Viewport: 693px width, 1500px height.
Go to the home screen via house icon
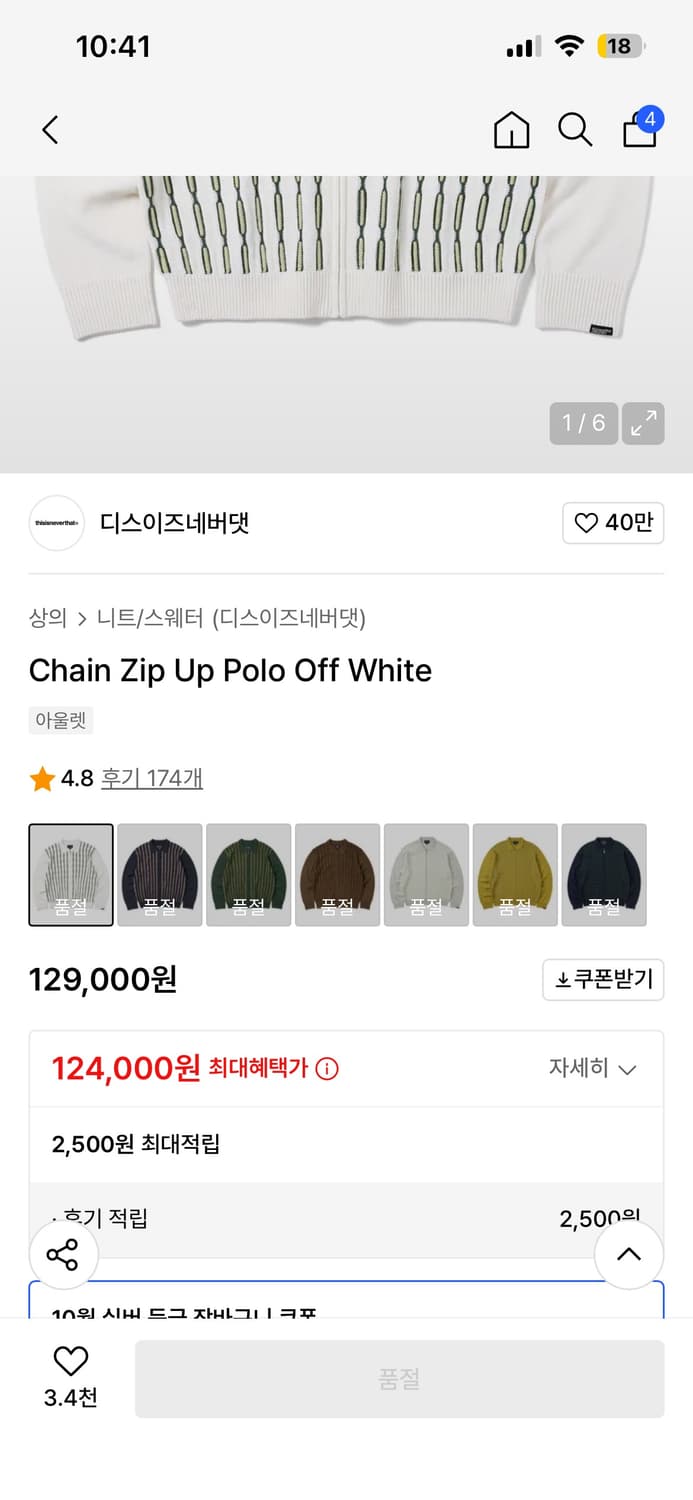(x=511, y=130)
